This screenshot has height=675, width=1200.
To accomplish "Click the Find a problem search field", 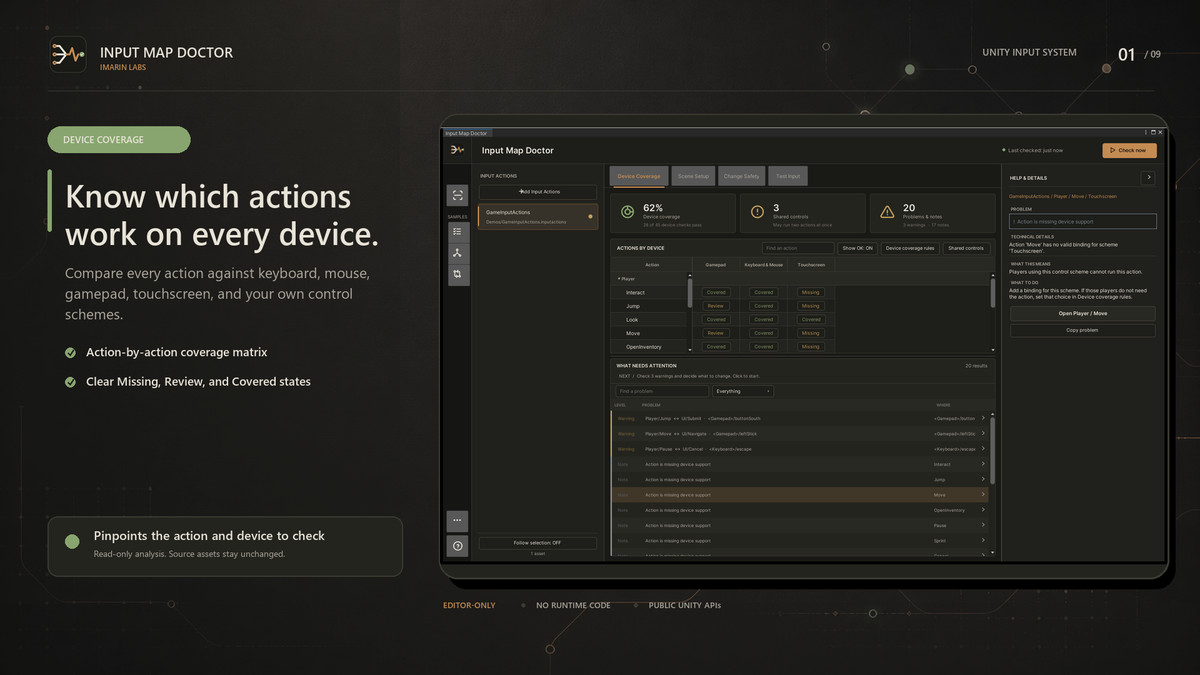I will tap(662, 391).
